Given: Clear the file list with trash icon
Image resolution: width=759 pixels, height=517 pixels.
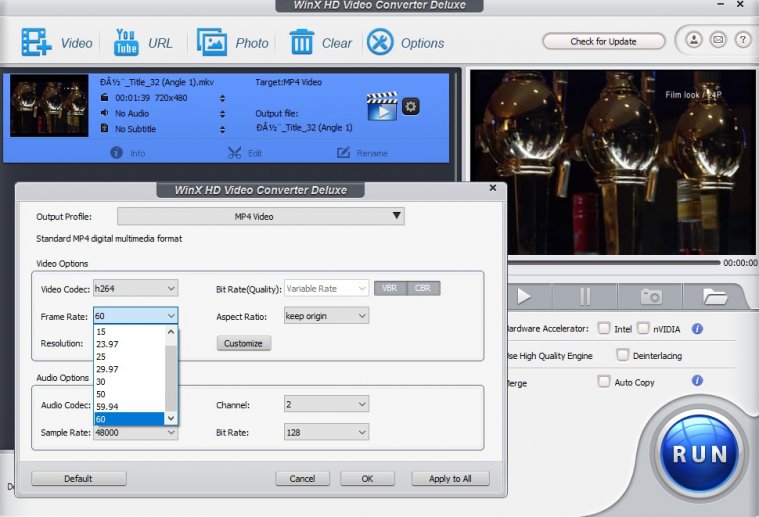Looking at the screenshot, I should (302, 43).
